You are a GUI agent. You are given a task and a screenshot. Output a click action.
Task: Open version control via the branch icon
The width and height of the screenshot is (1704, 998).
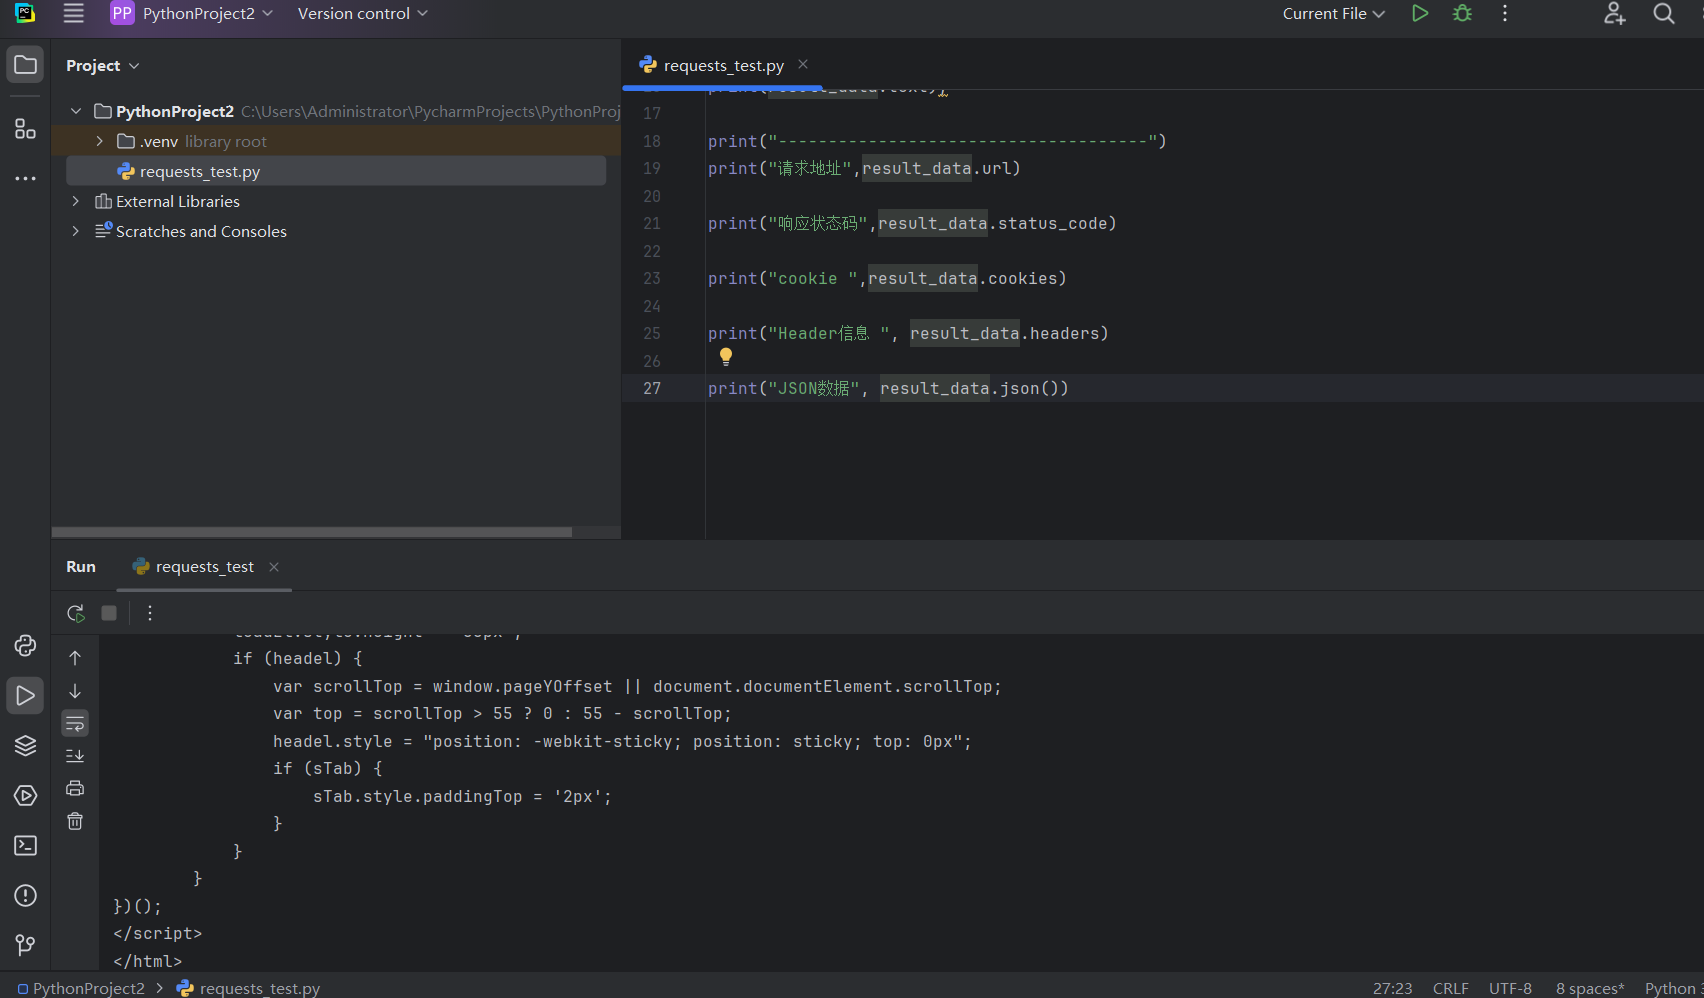25,945
